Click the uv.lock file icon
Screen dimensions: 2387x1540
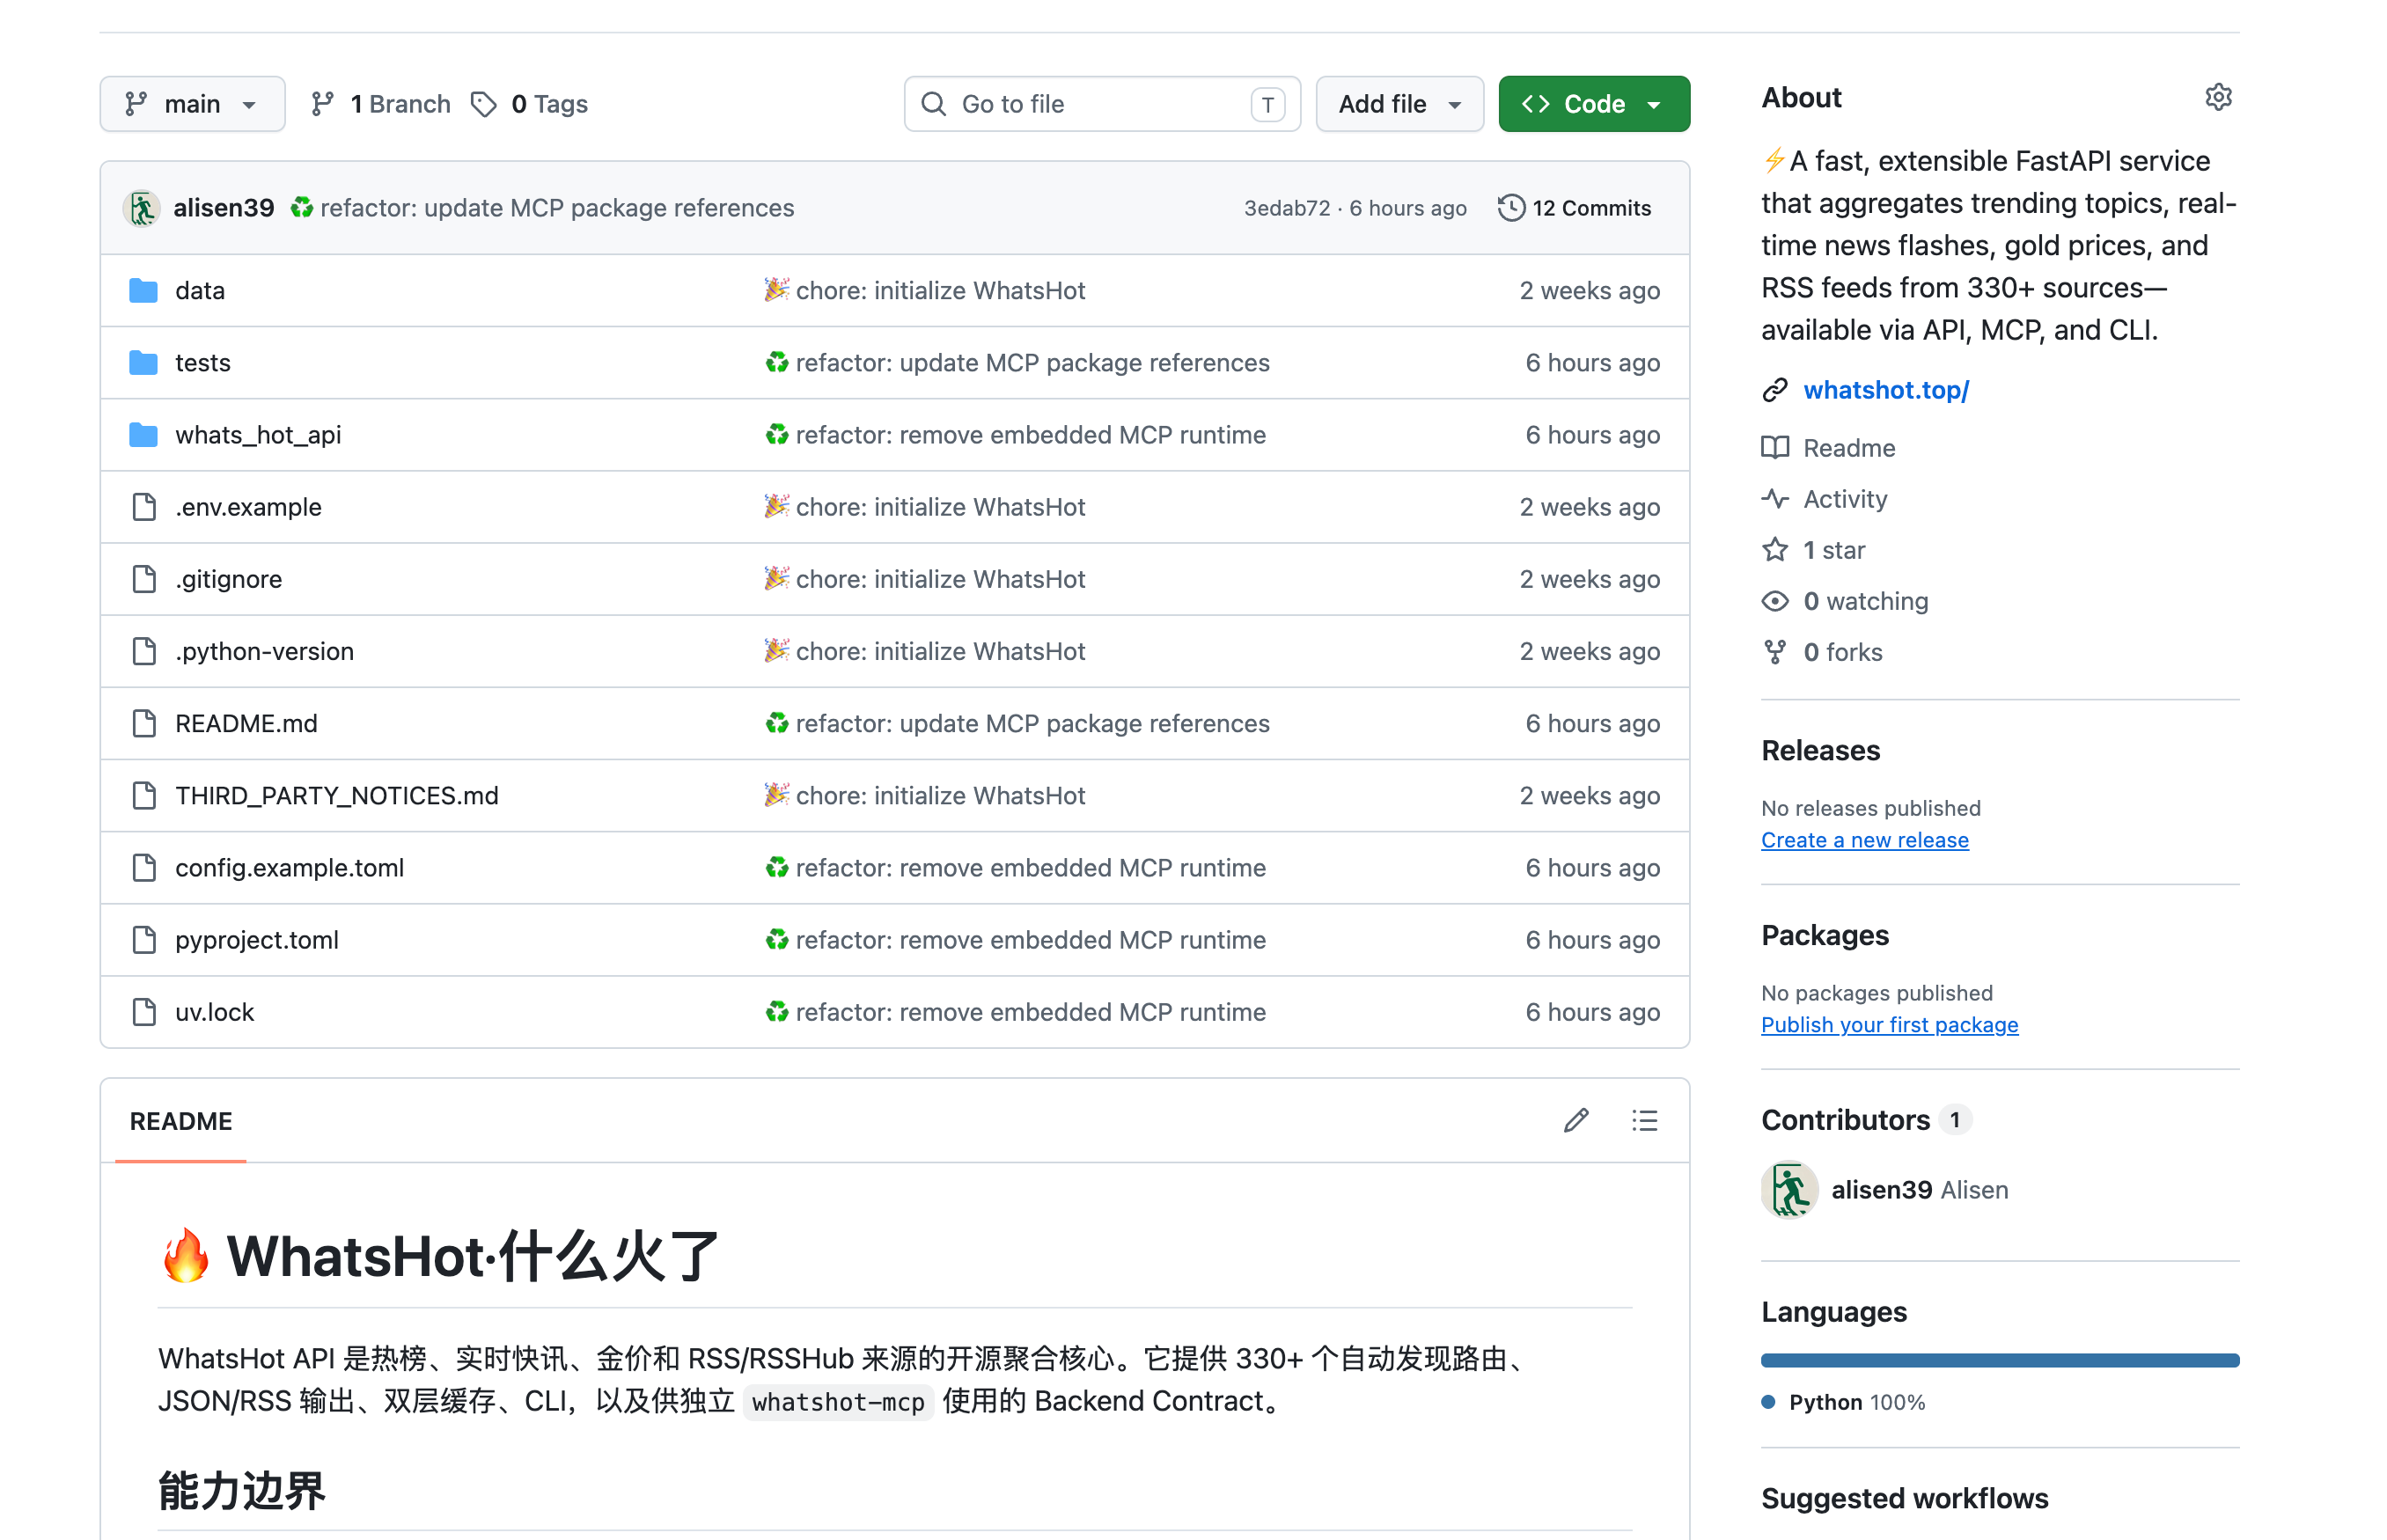click(x=144, y=1012)
